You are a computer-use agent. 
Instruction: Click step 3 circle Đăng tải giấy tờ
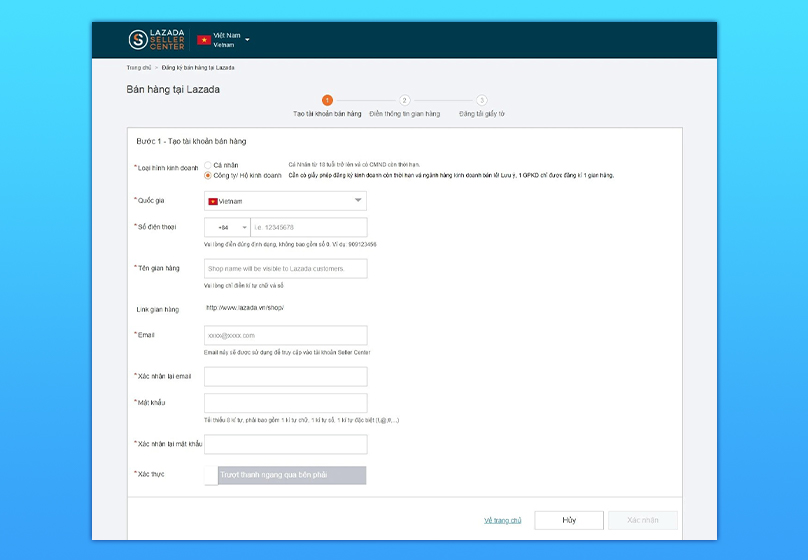pos(482,100)
